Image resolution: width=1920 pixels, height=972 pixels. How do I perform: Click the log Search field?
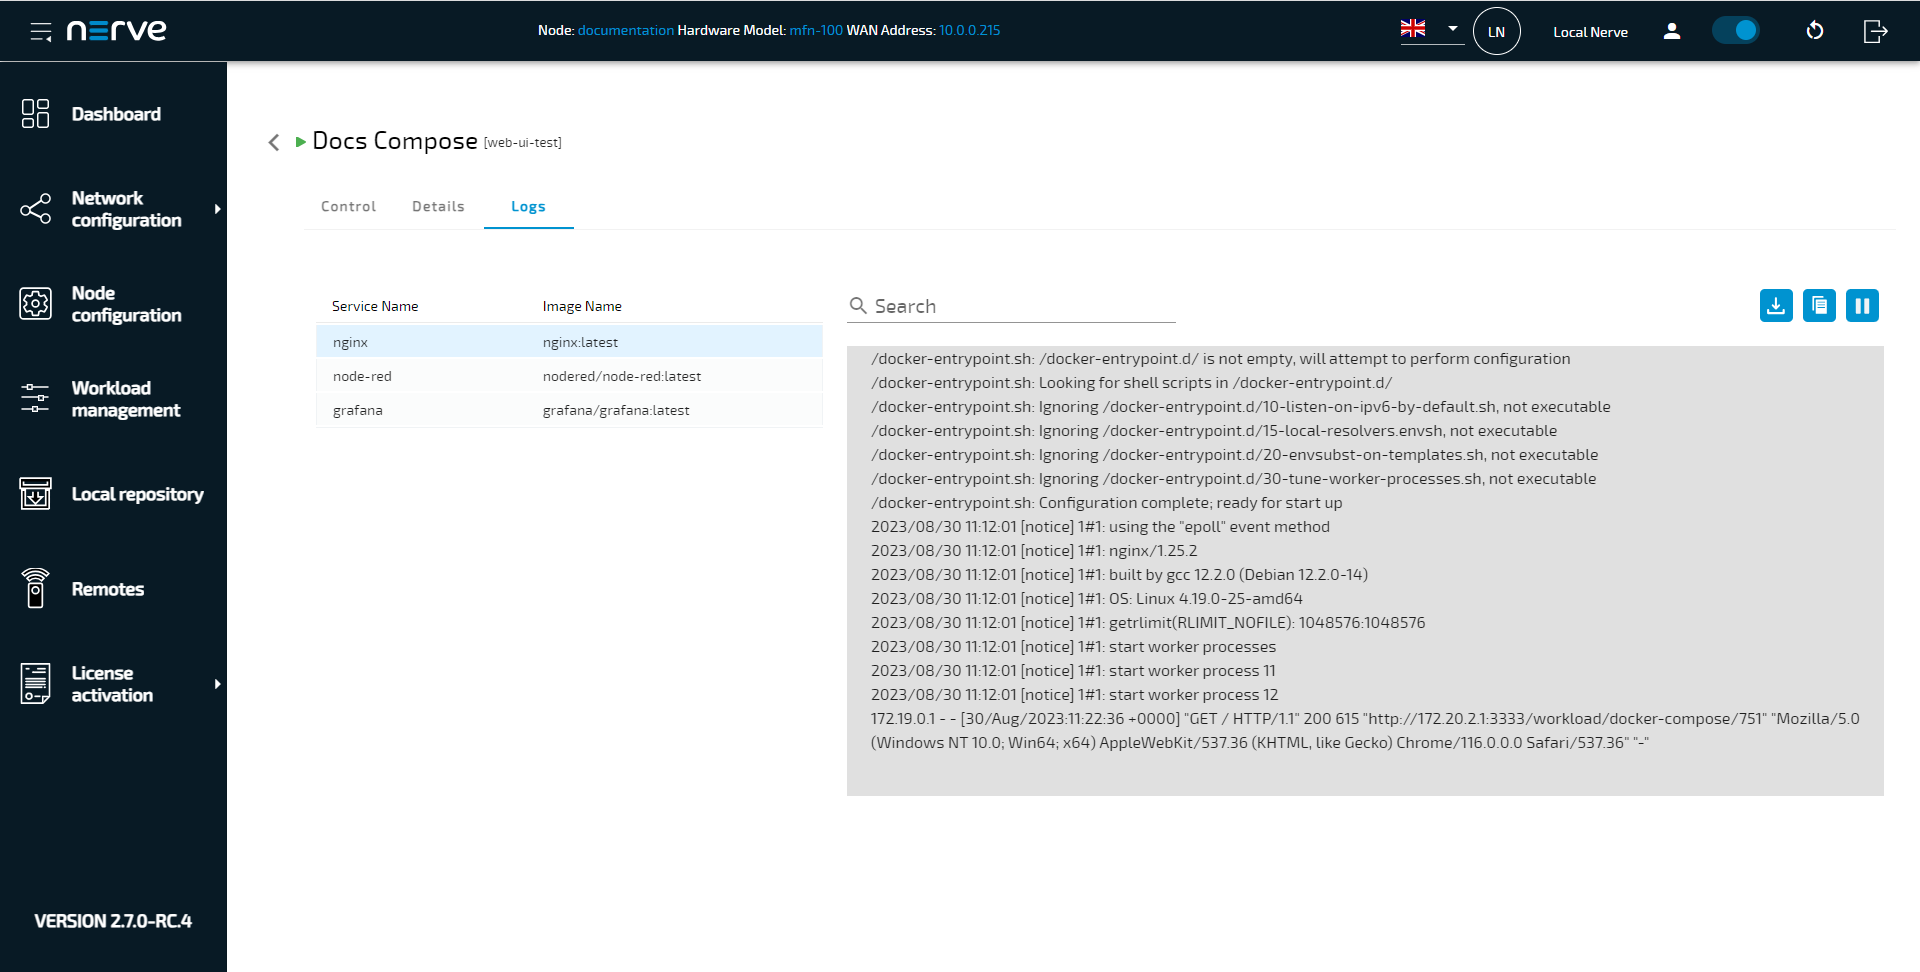1020,306
